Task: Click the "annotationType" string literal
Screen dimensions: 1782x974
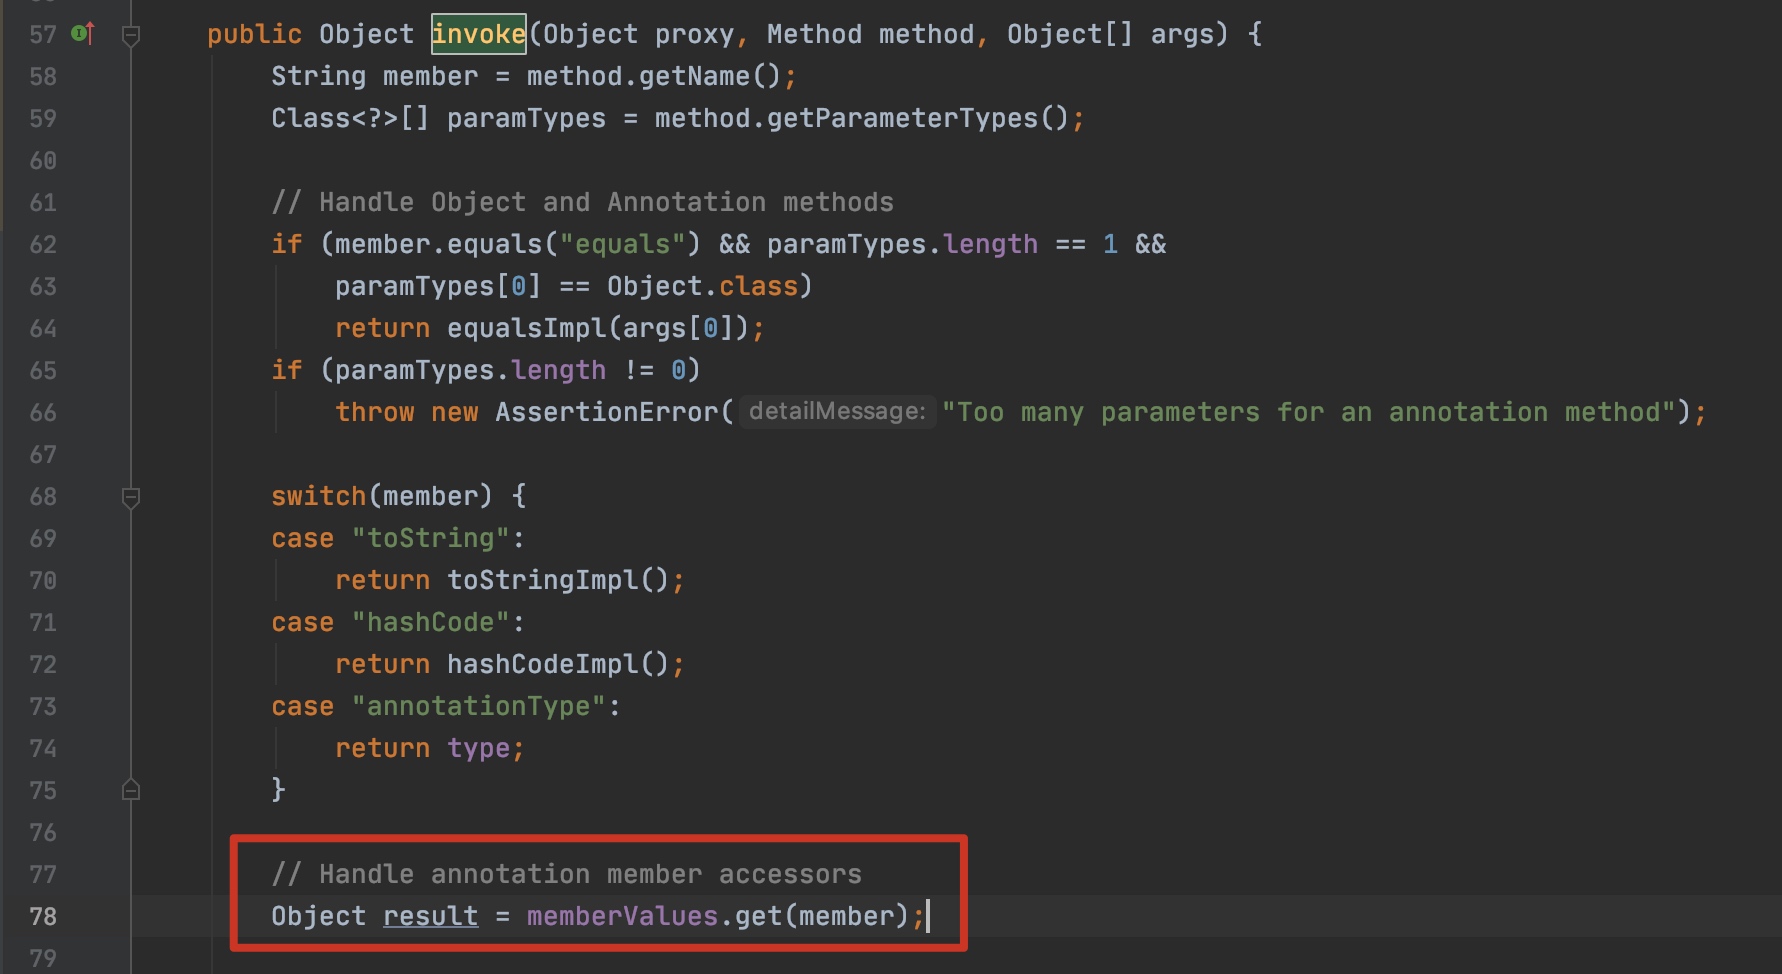Action: point(478,706)
